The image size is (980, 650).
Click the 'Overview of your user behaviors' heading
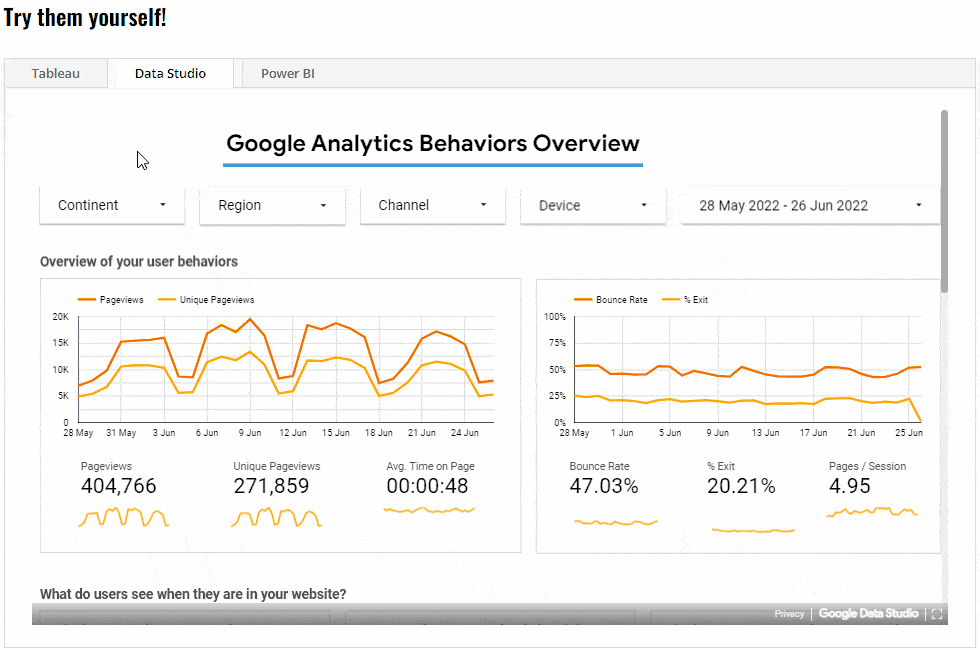(139, 261)
